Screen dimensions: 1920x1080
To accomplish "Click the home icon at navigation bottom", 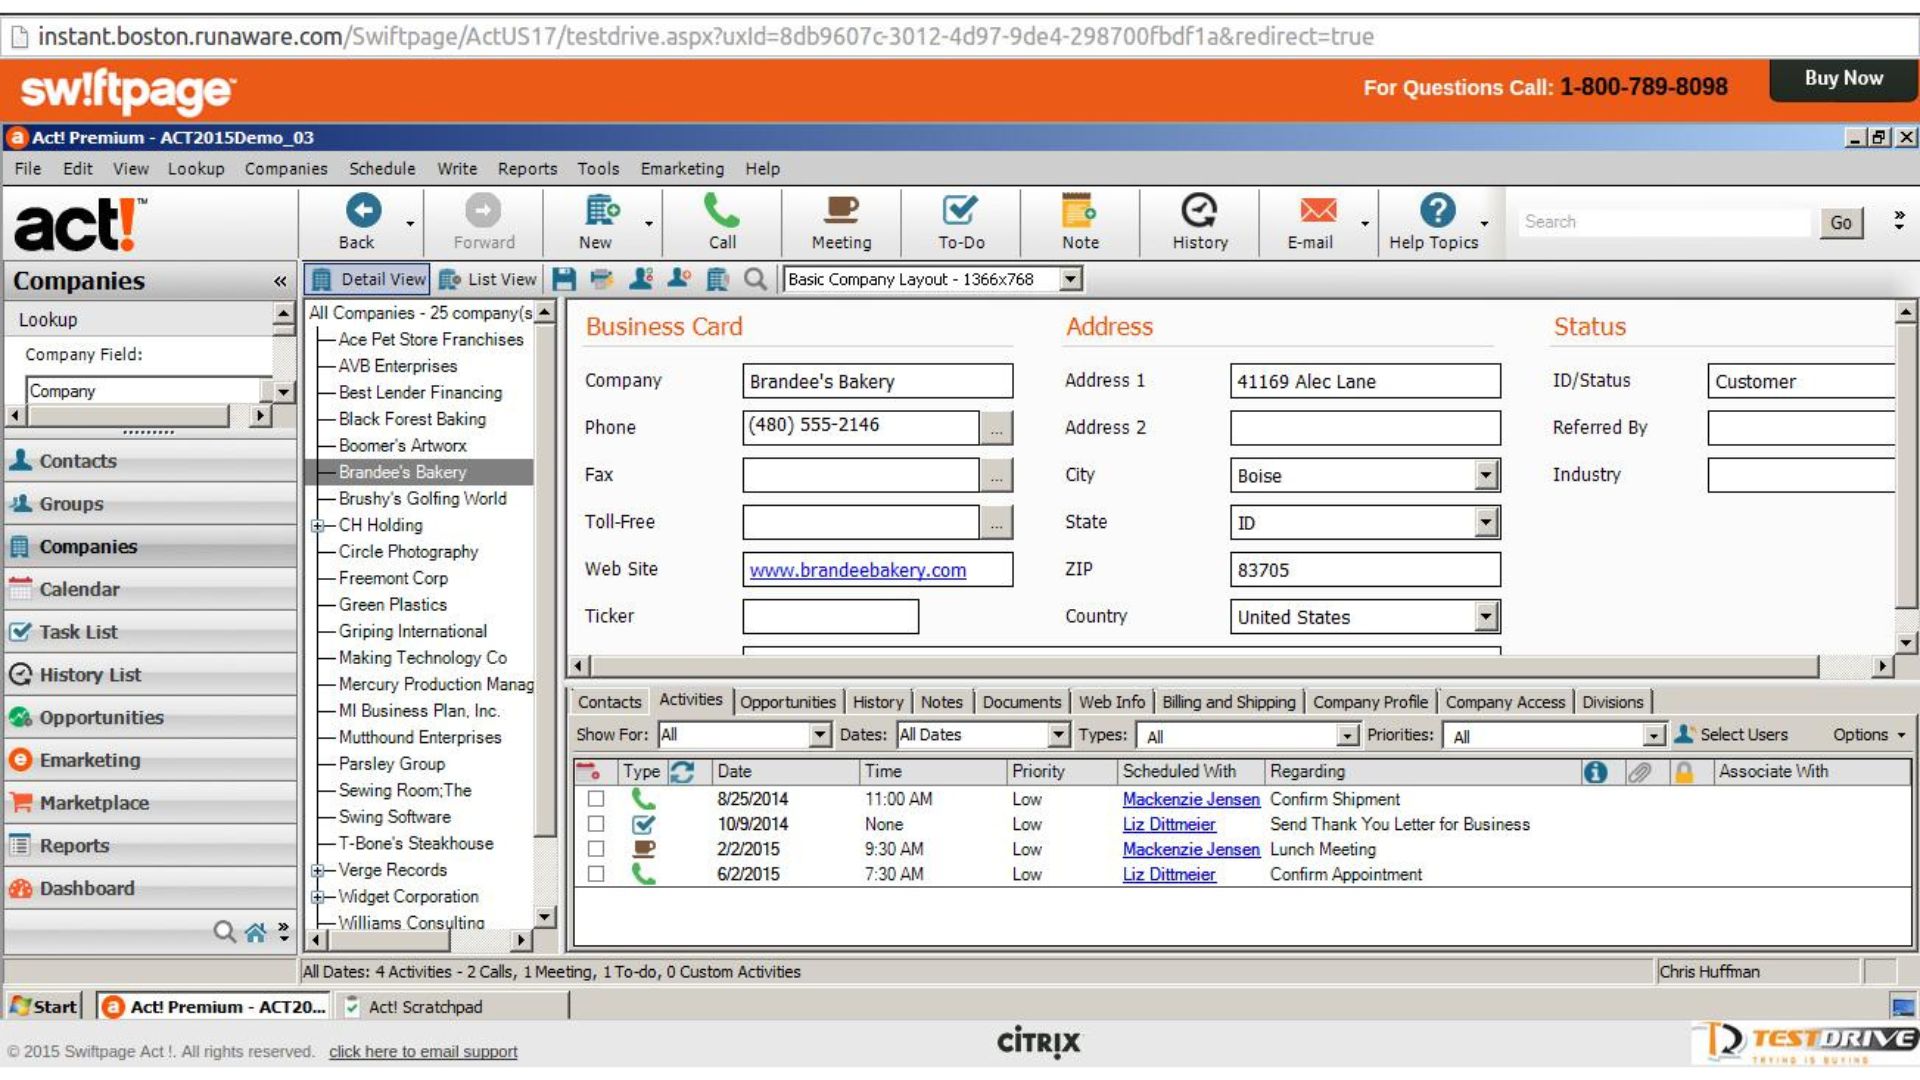I will [x=256, y=932].
